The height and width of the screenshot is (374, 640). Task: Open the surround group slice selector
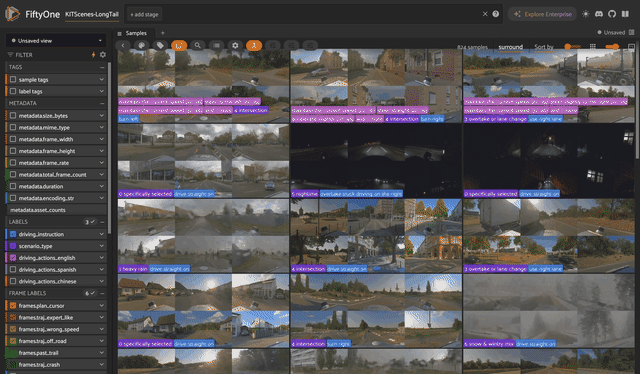[510, 47]
